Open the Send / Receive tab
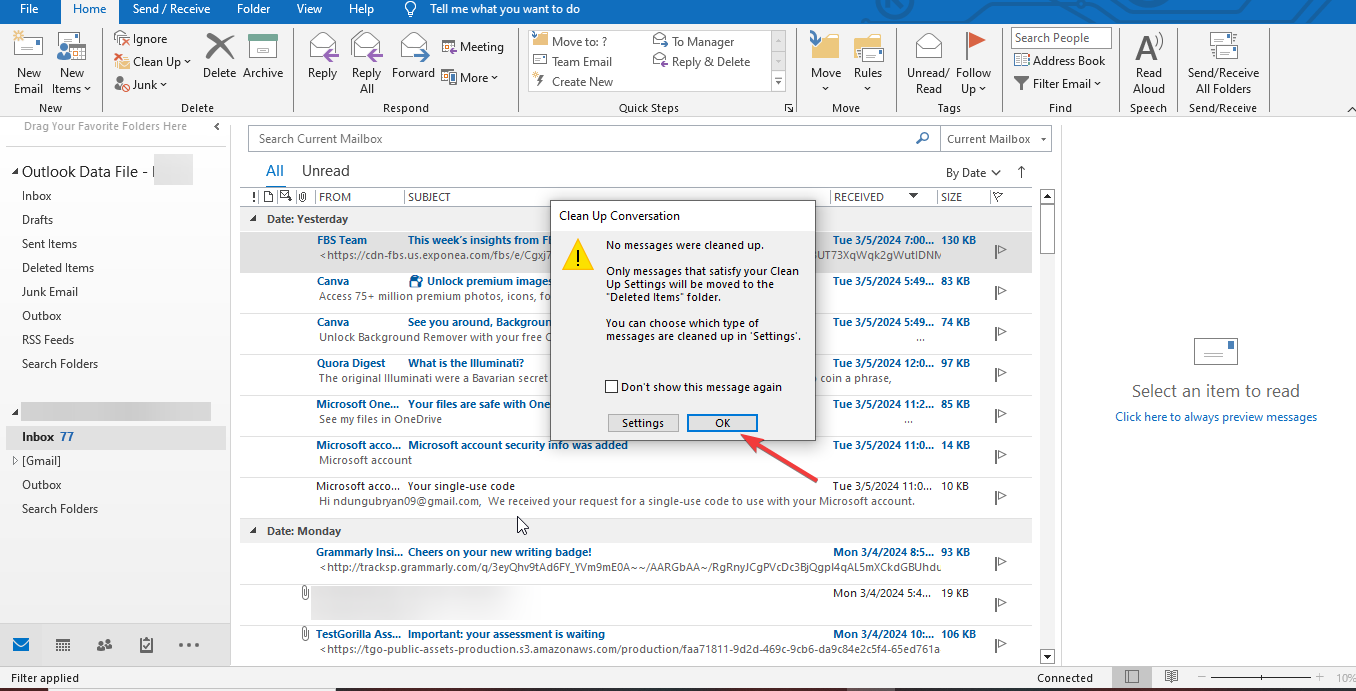 171,10
